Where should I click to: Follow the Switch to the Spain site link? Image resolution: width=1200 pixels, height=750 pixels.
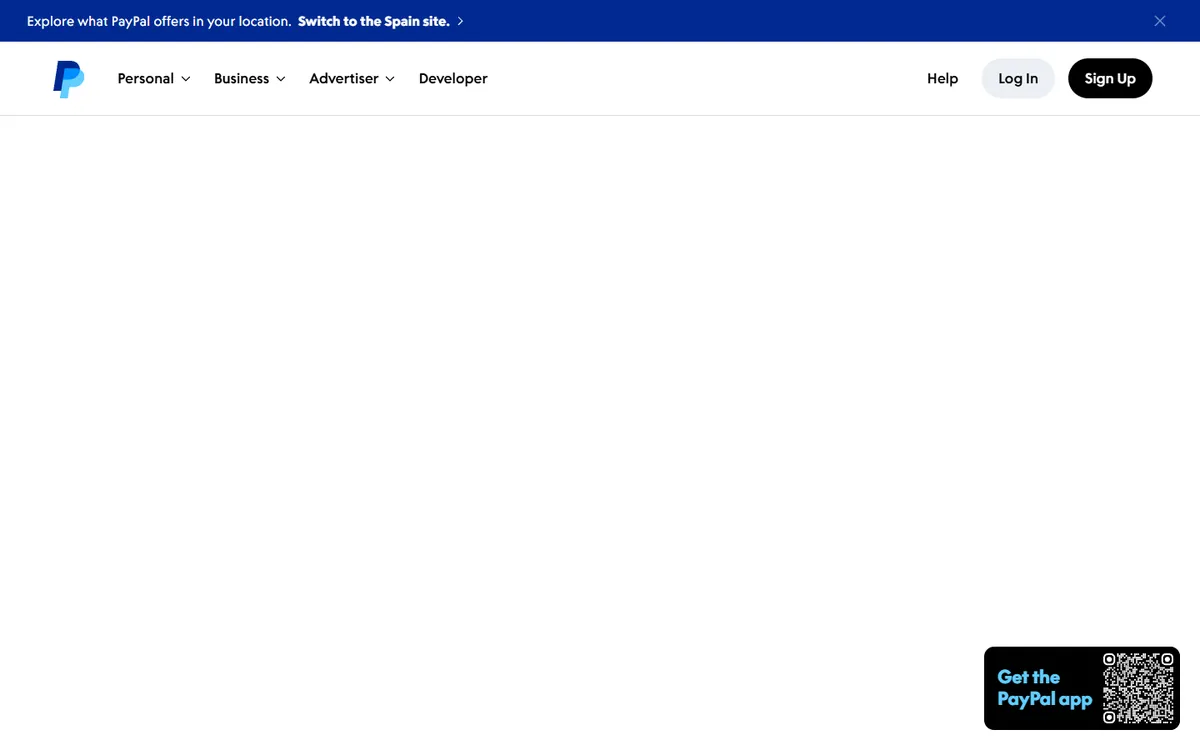(x=380, y=21)
